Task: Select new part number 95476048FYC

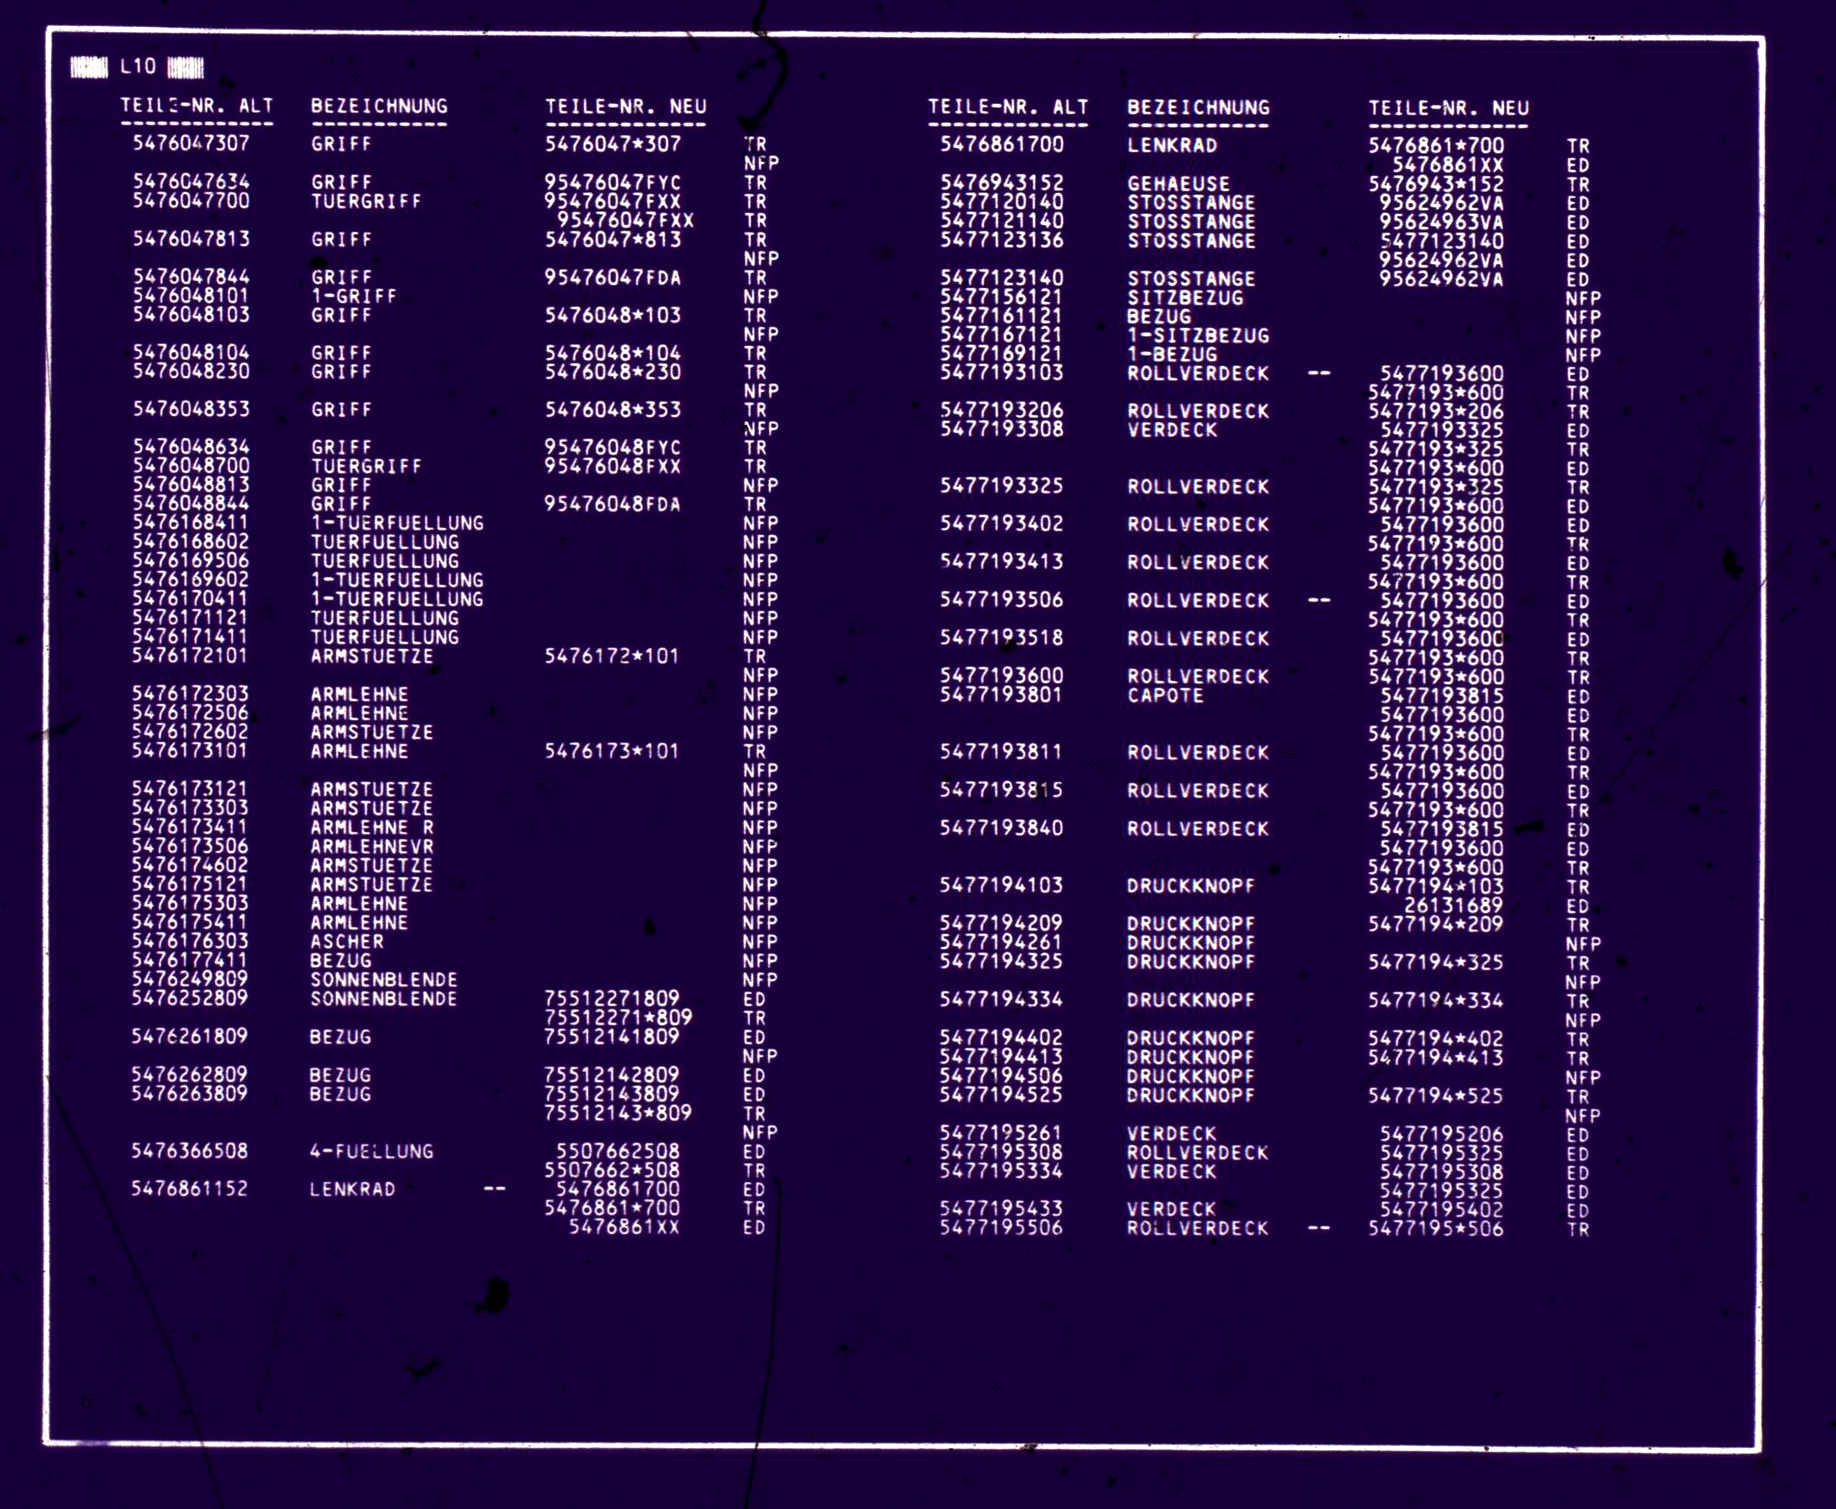Action: click(613, 447)
